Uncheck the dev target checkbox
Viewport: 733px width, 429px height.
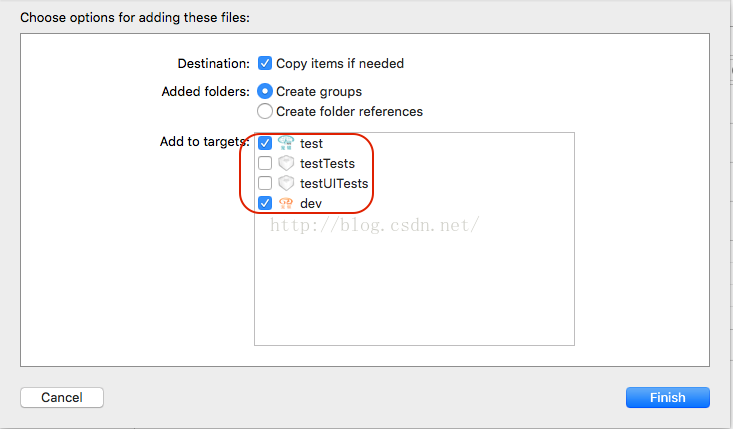265,203
